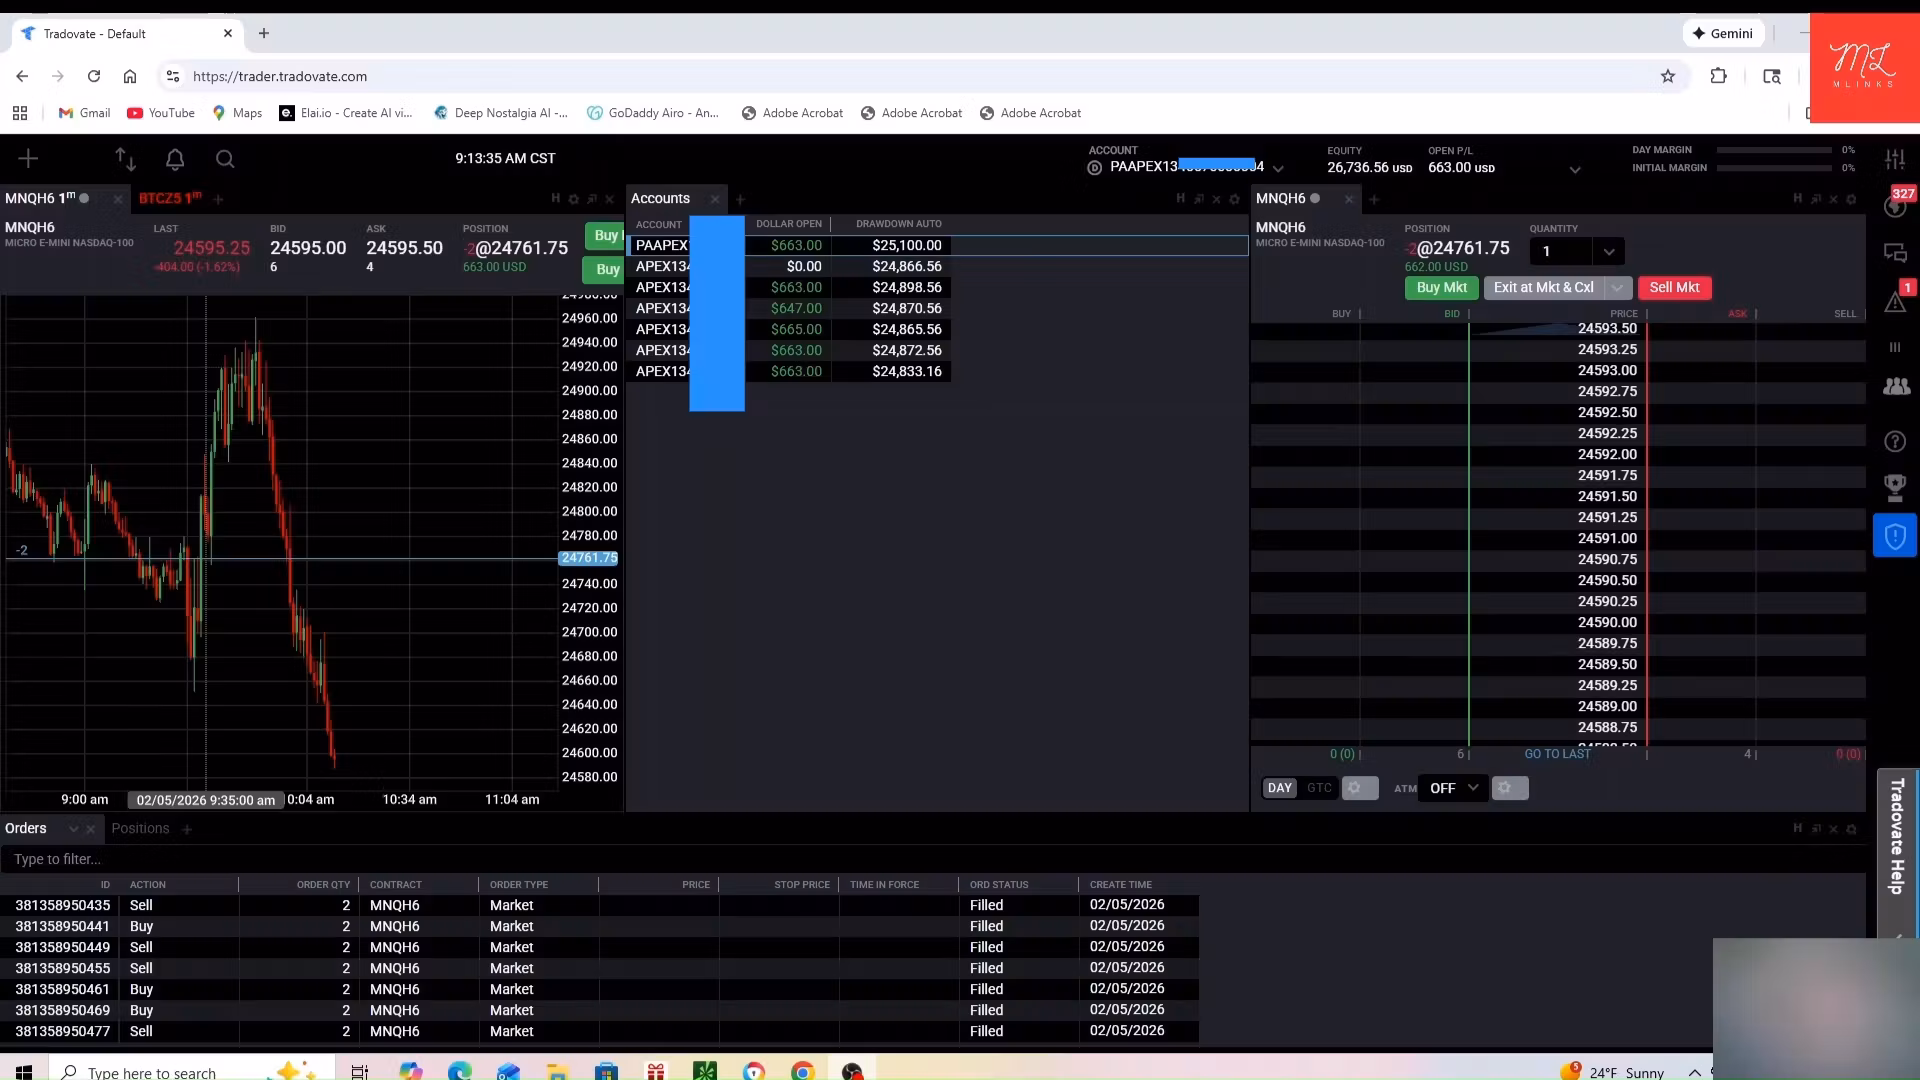Open browser extensions puzzle icon
The height and width of the screenshot is (1080, 1920).
point(1719,76)
